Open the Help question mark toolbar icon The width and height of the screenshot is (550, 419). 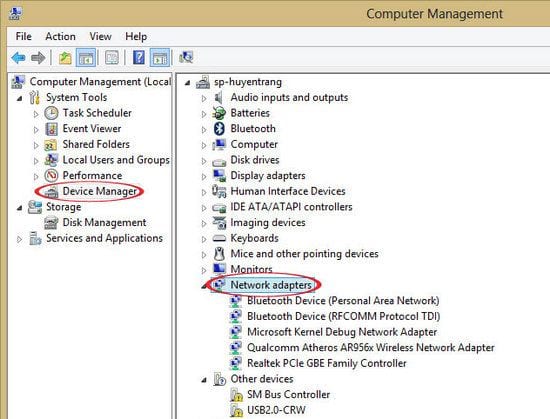click(x=139, y=58)
